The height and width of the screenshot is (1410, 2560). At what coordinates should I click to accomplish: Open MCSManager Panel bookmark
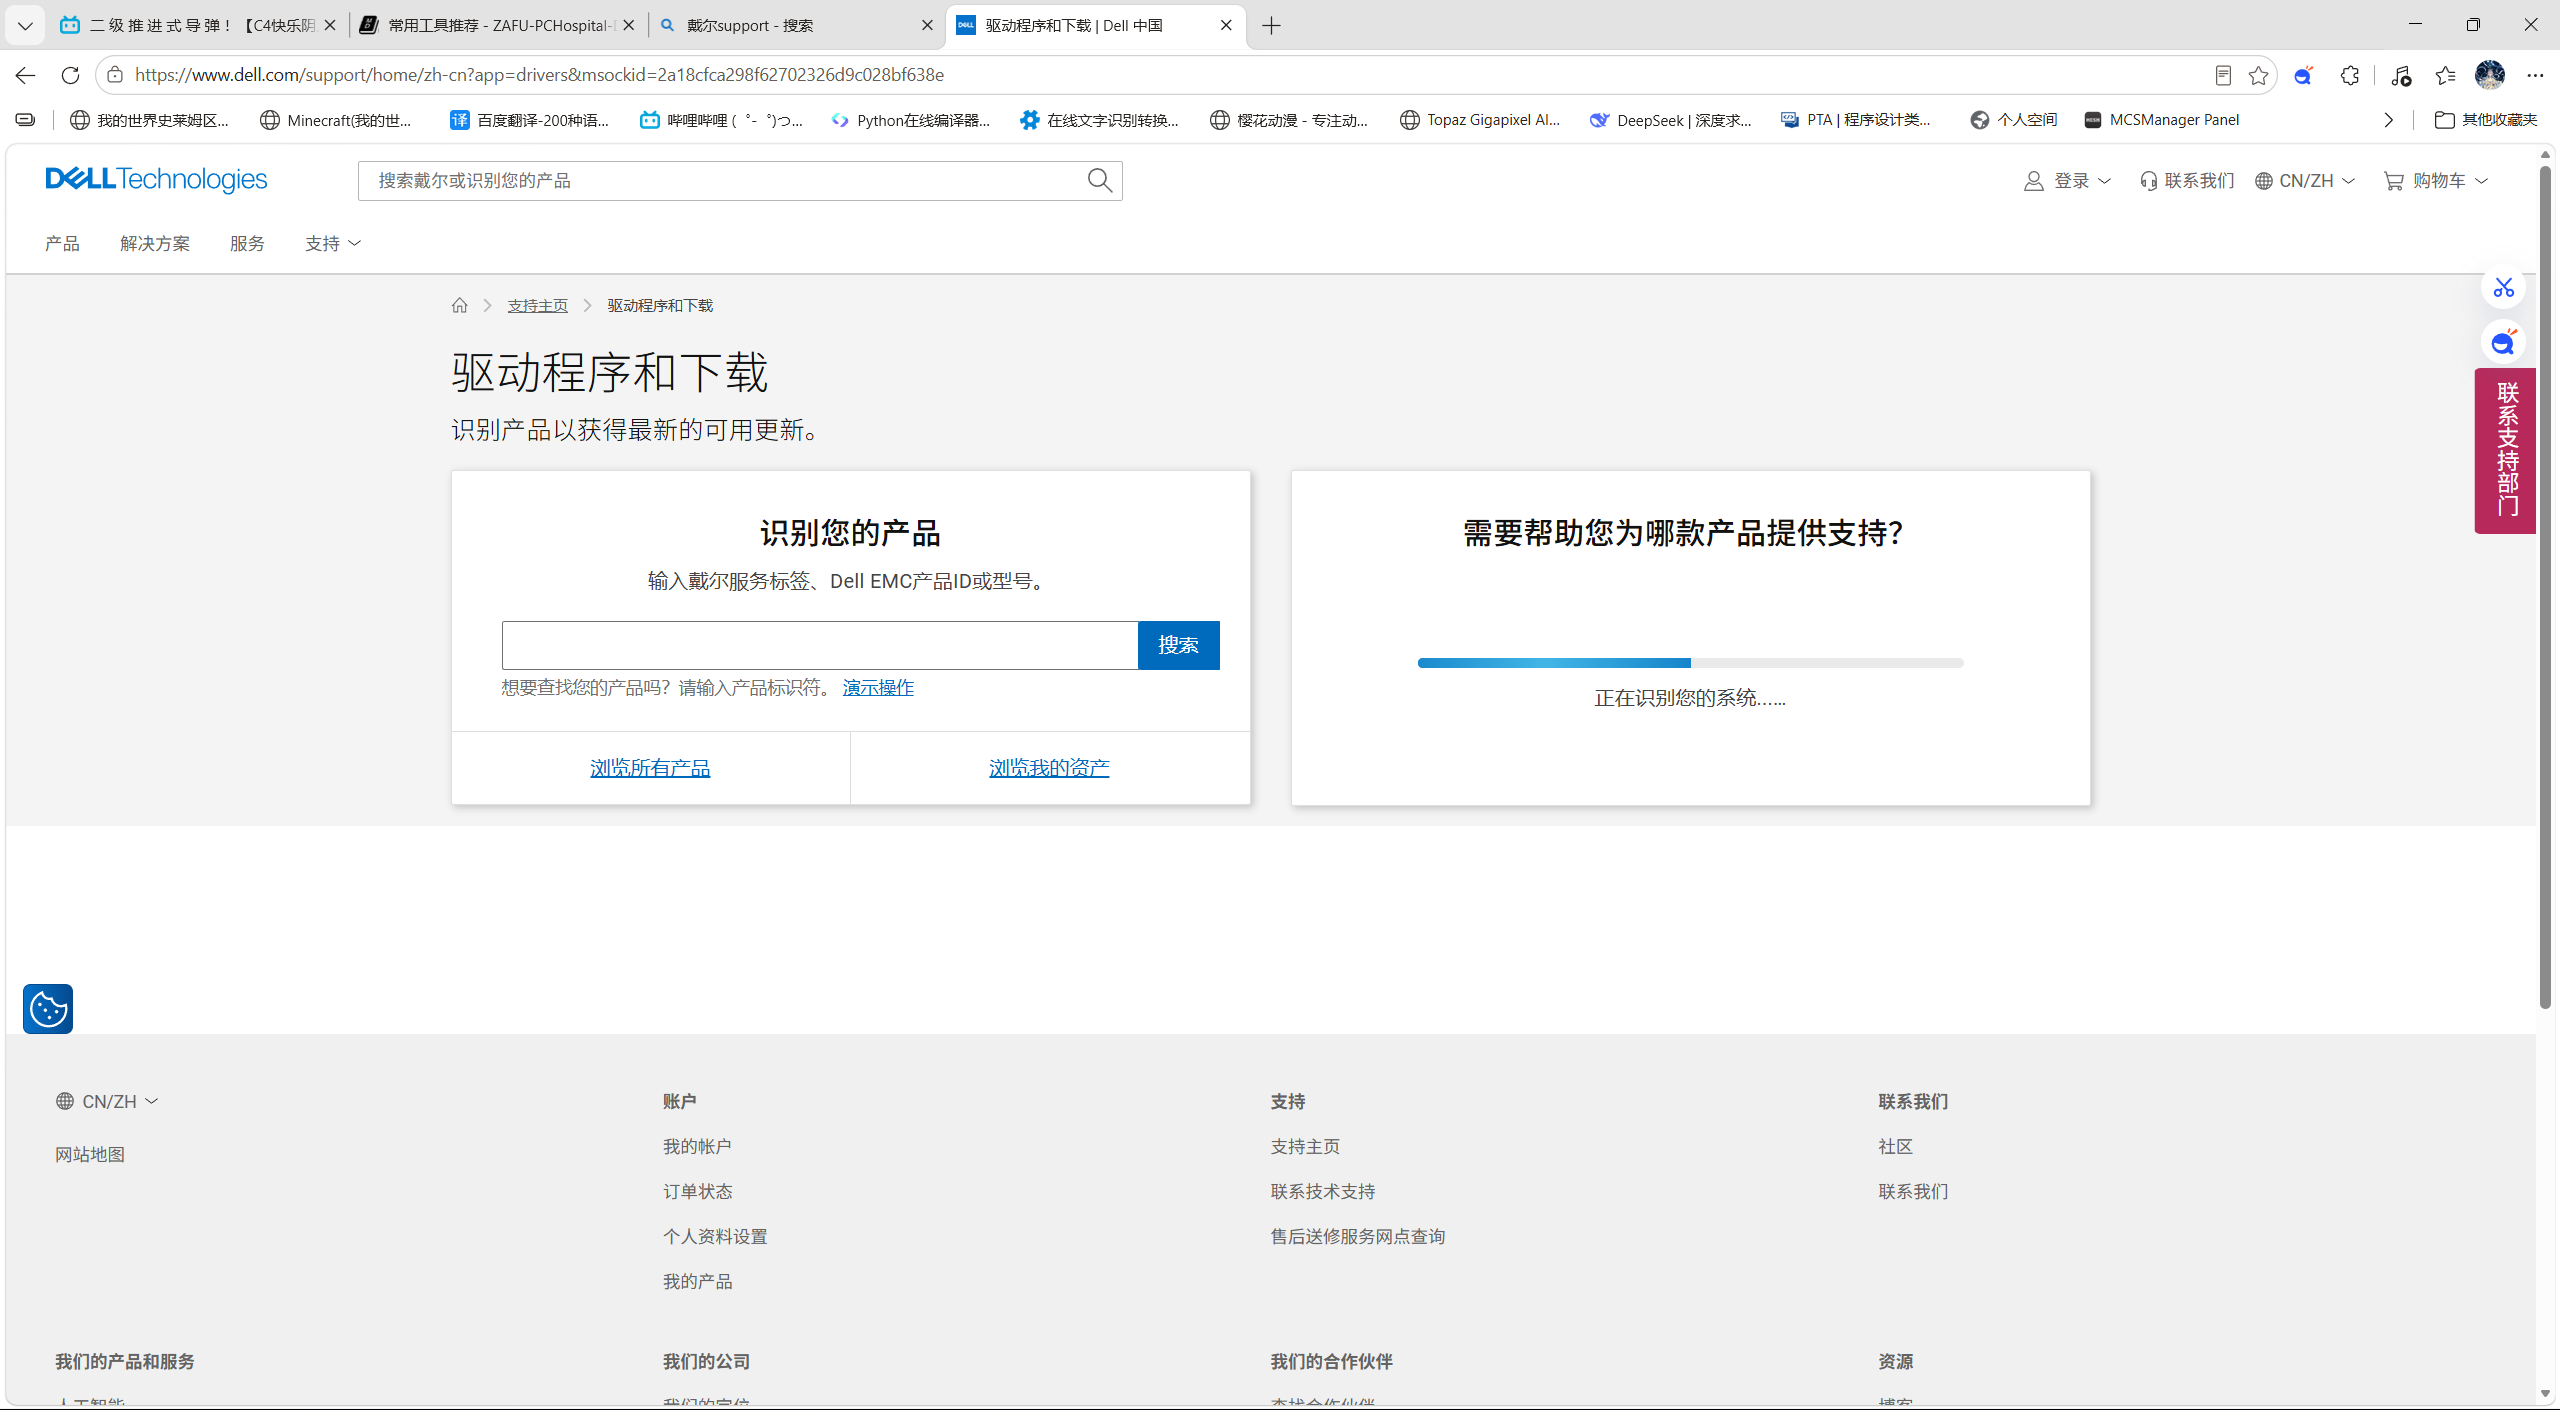tap(2161, 120)
